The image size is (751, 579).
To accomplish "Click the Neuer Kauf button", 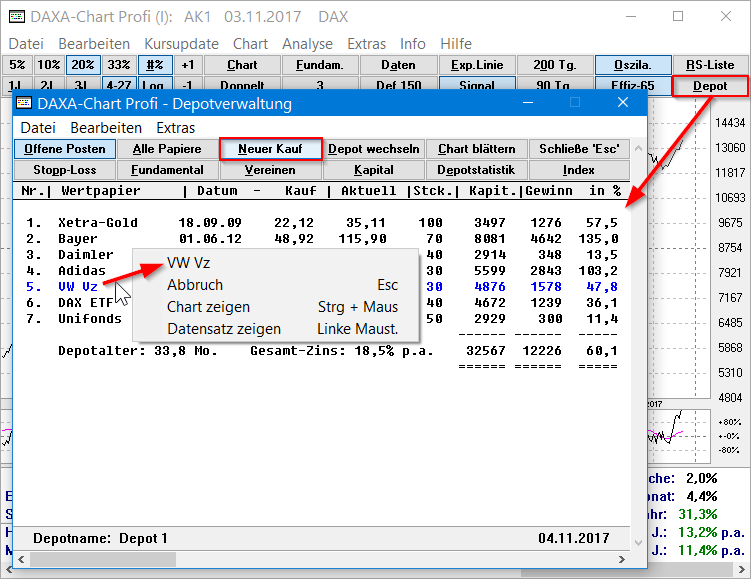I will pos(272,149).
